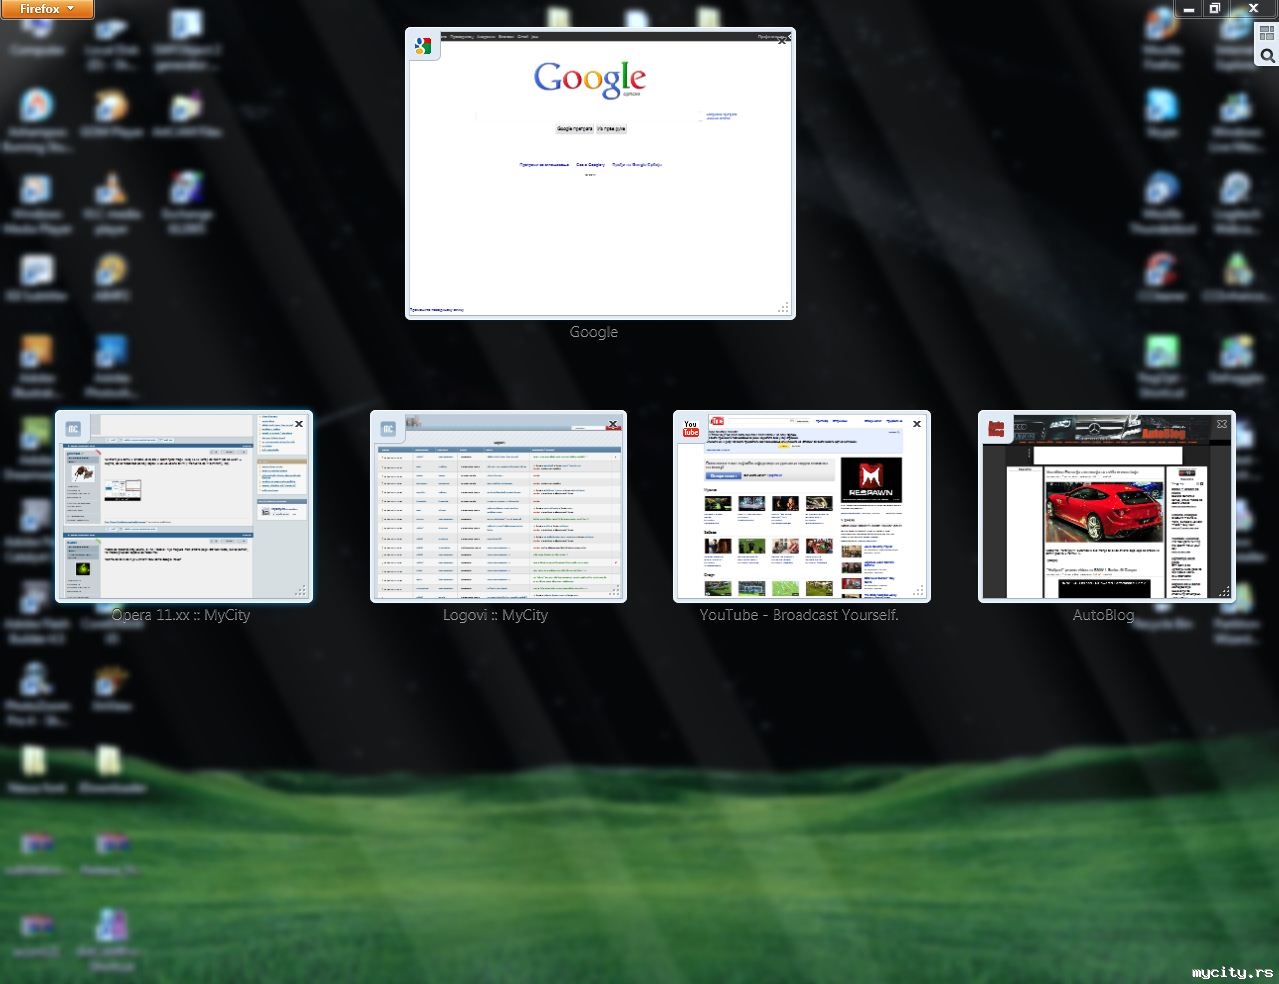
Task: Grab the Google thumbnail resize handle
Action: coord(783,308)
